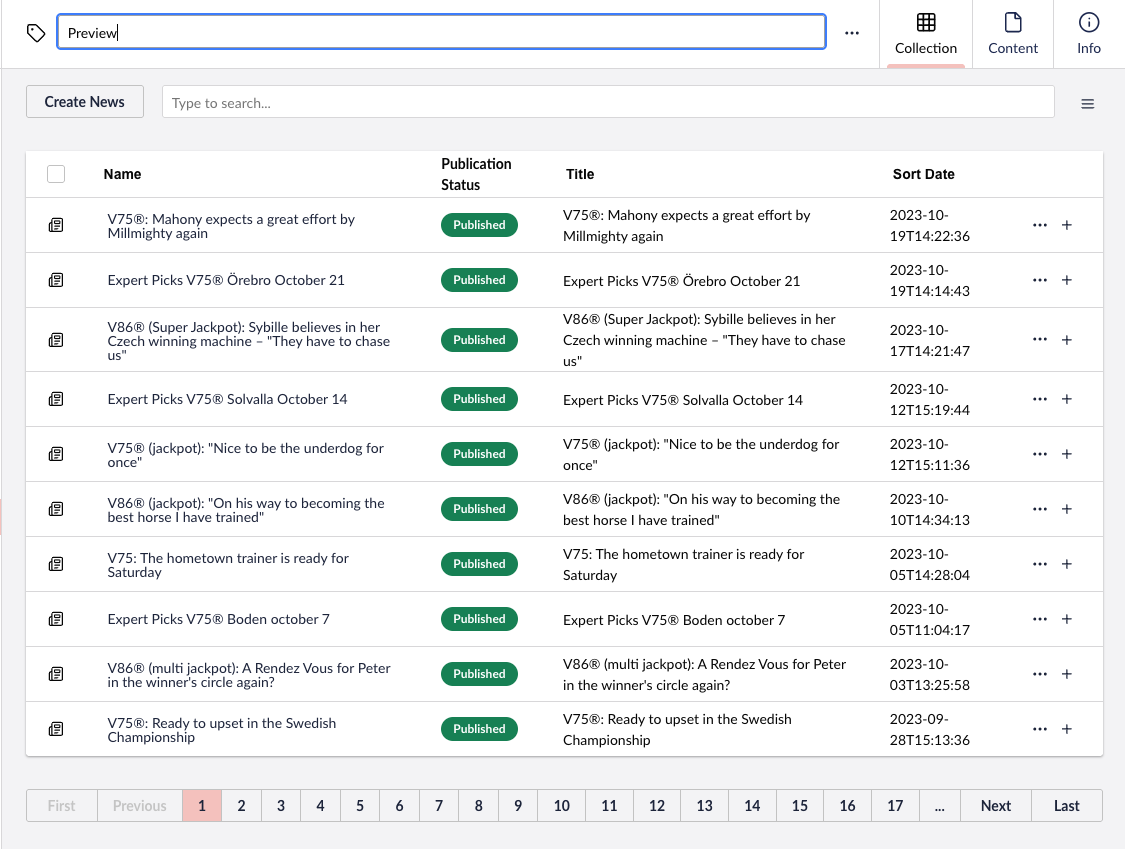Image resolution: width=1125 pixels, height=849 pixels.
Task: Click the news icon for the Sybille Super Jackpot row
Action: coord(56,339)
